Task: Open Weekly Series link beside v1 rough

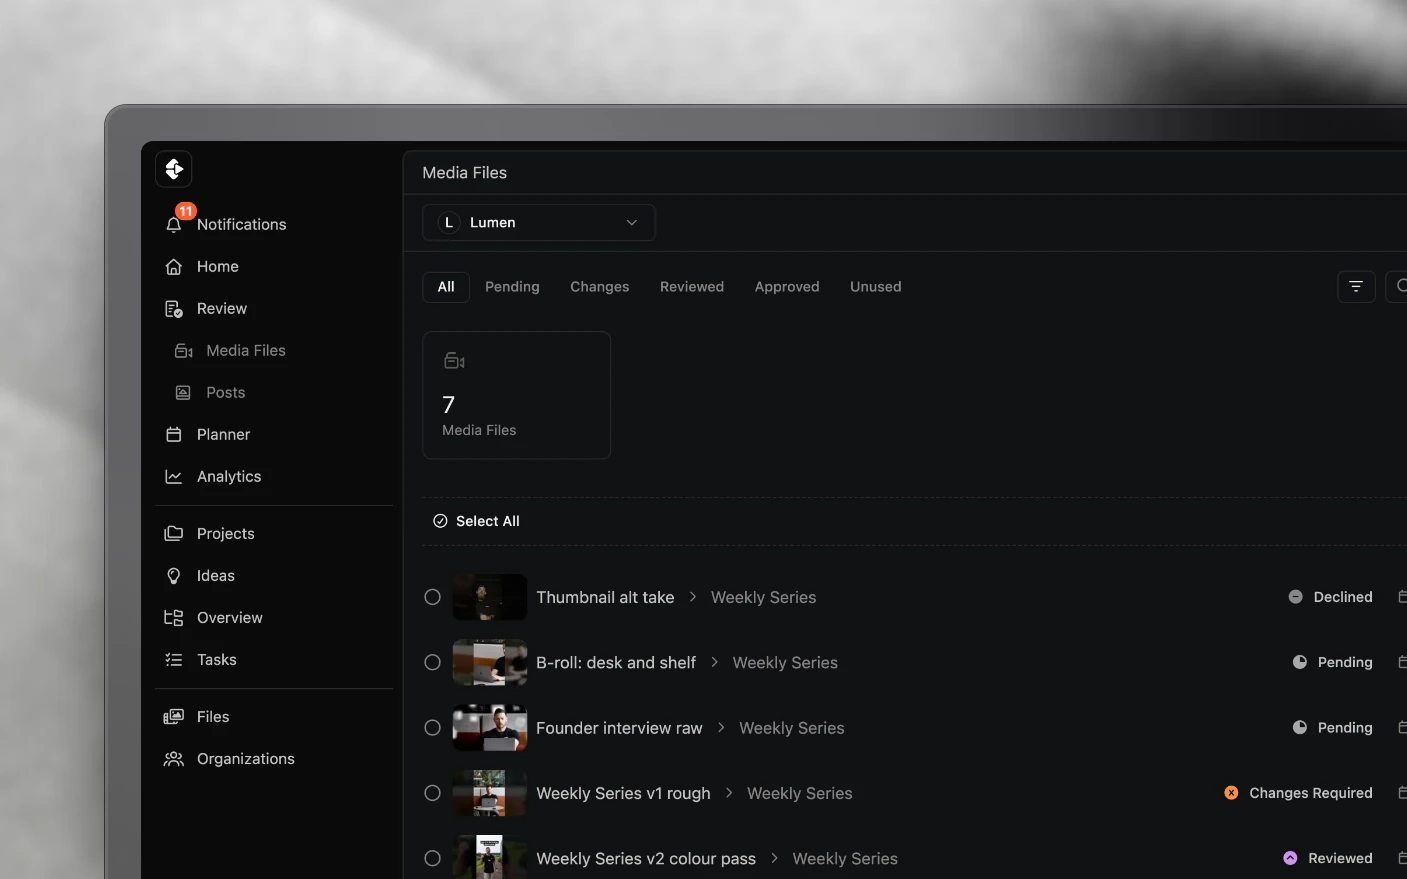Action: tap(800, 793)
